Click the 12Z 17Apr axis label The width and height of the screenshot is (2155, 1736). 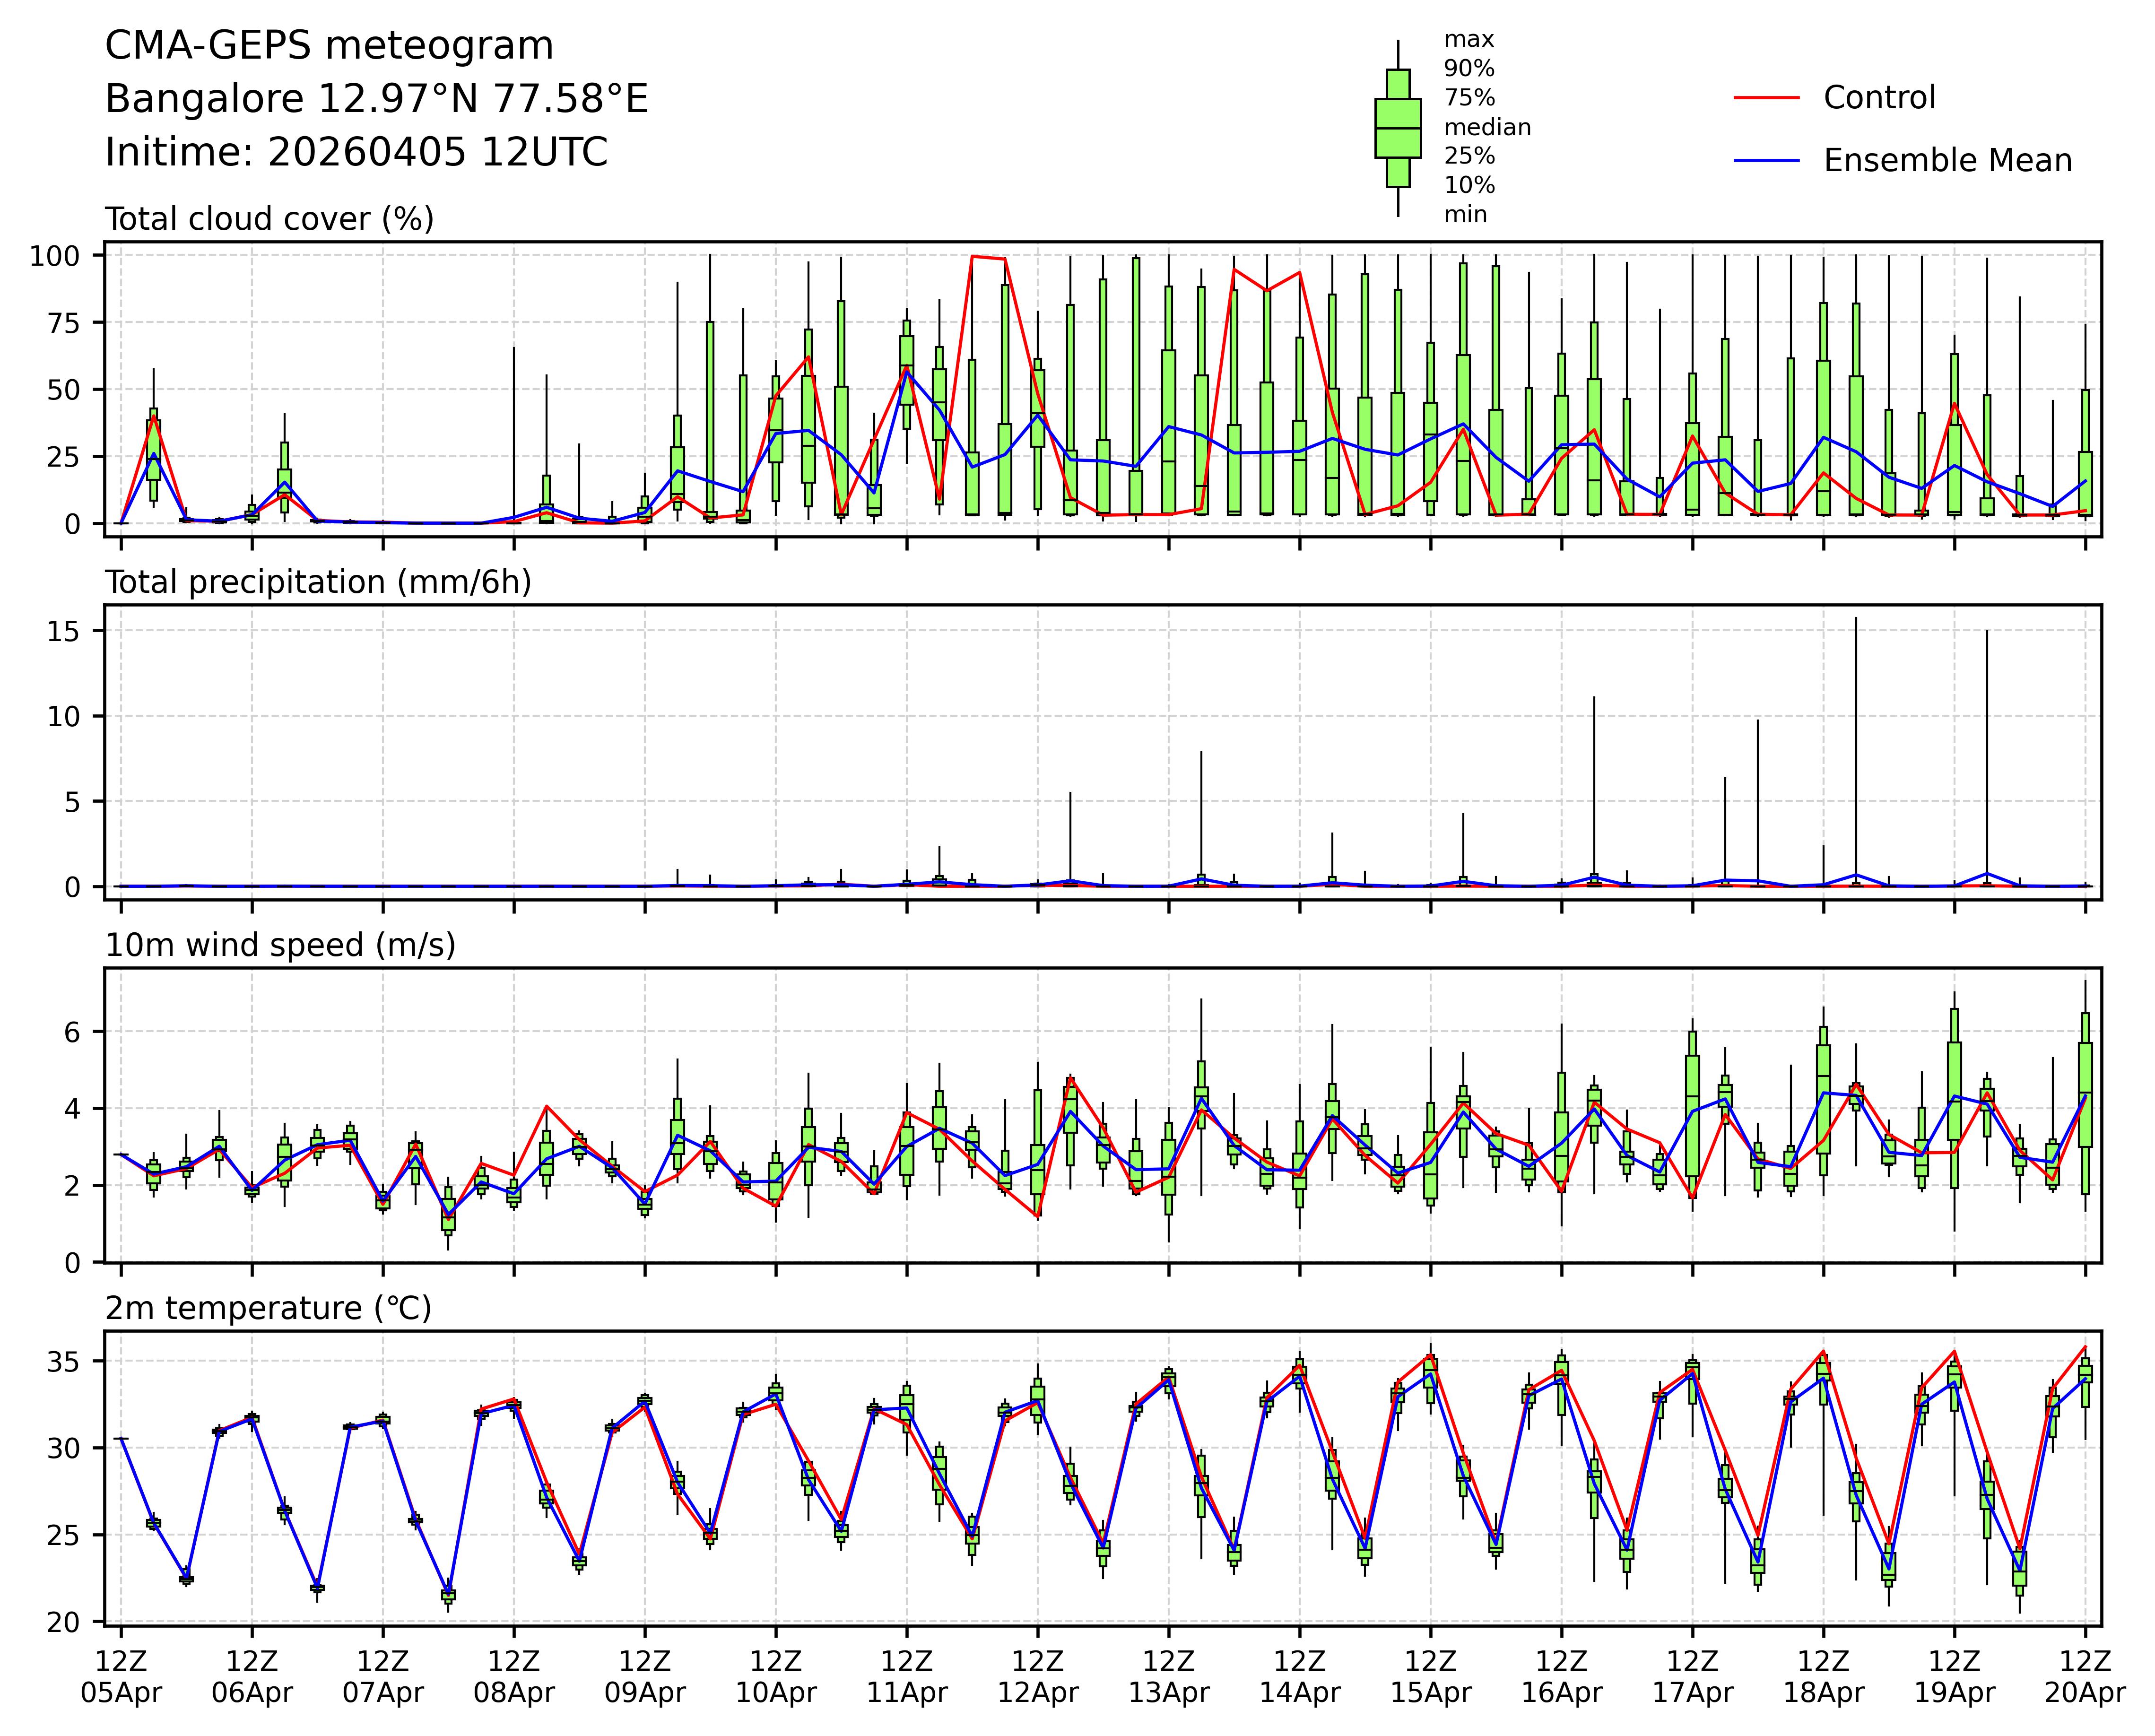(1692, 1677)
